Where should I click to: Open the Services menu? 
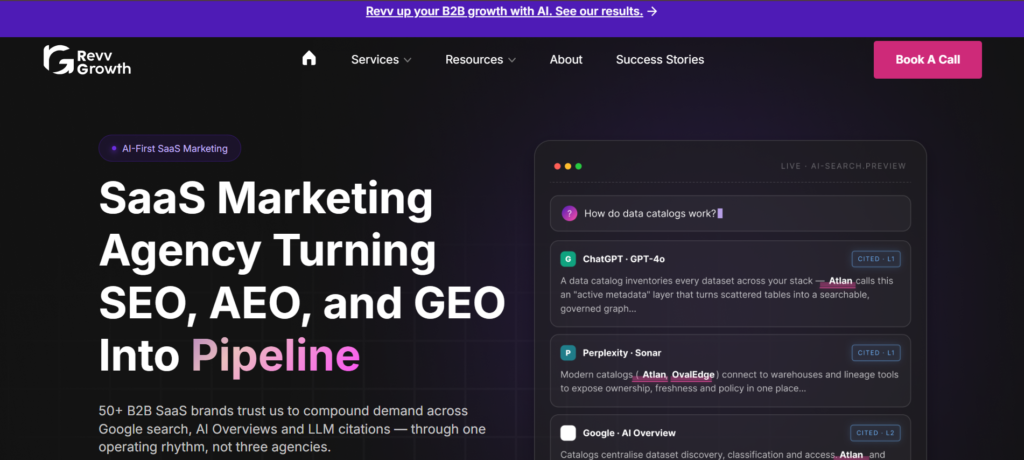(381, 59)
